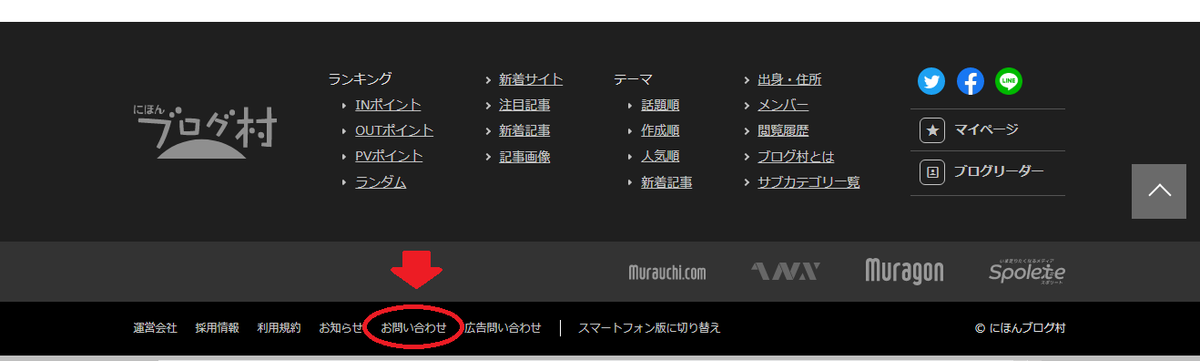Screen dimensions: 1200x361
Task: Click the ランキング heading
Action: click(360, 79)
